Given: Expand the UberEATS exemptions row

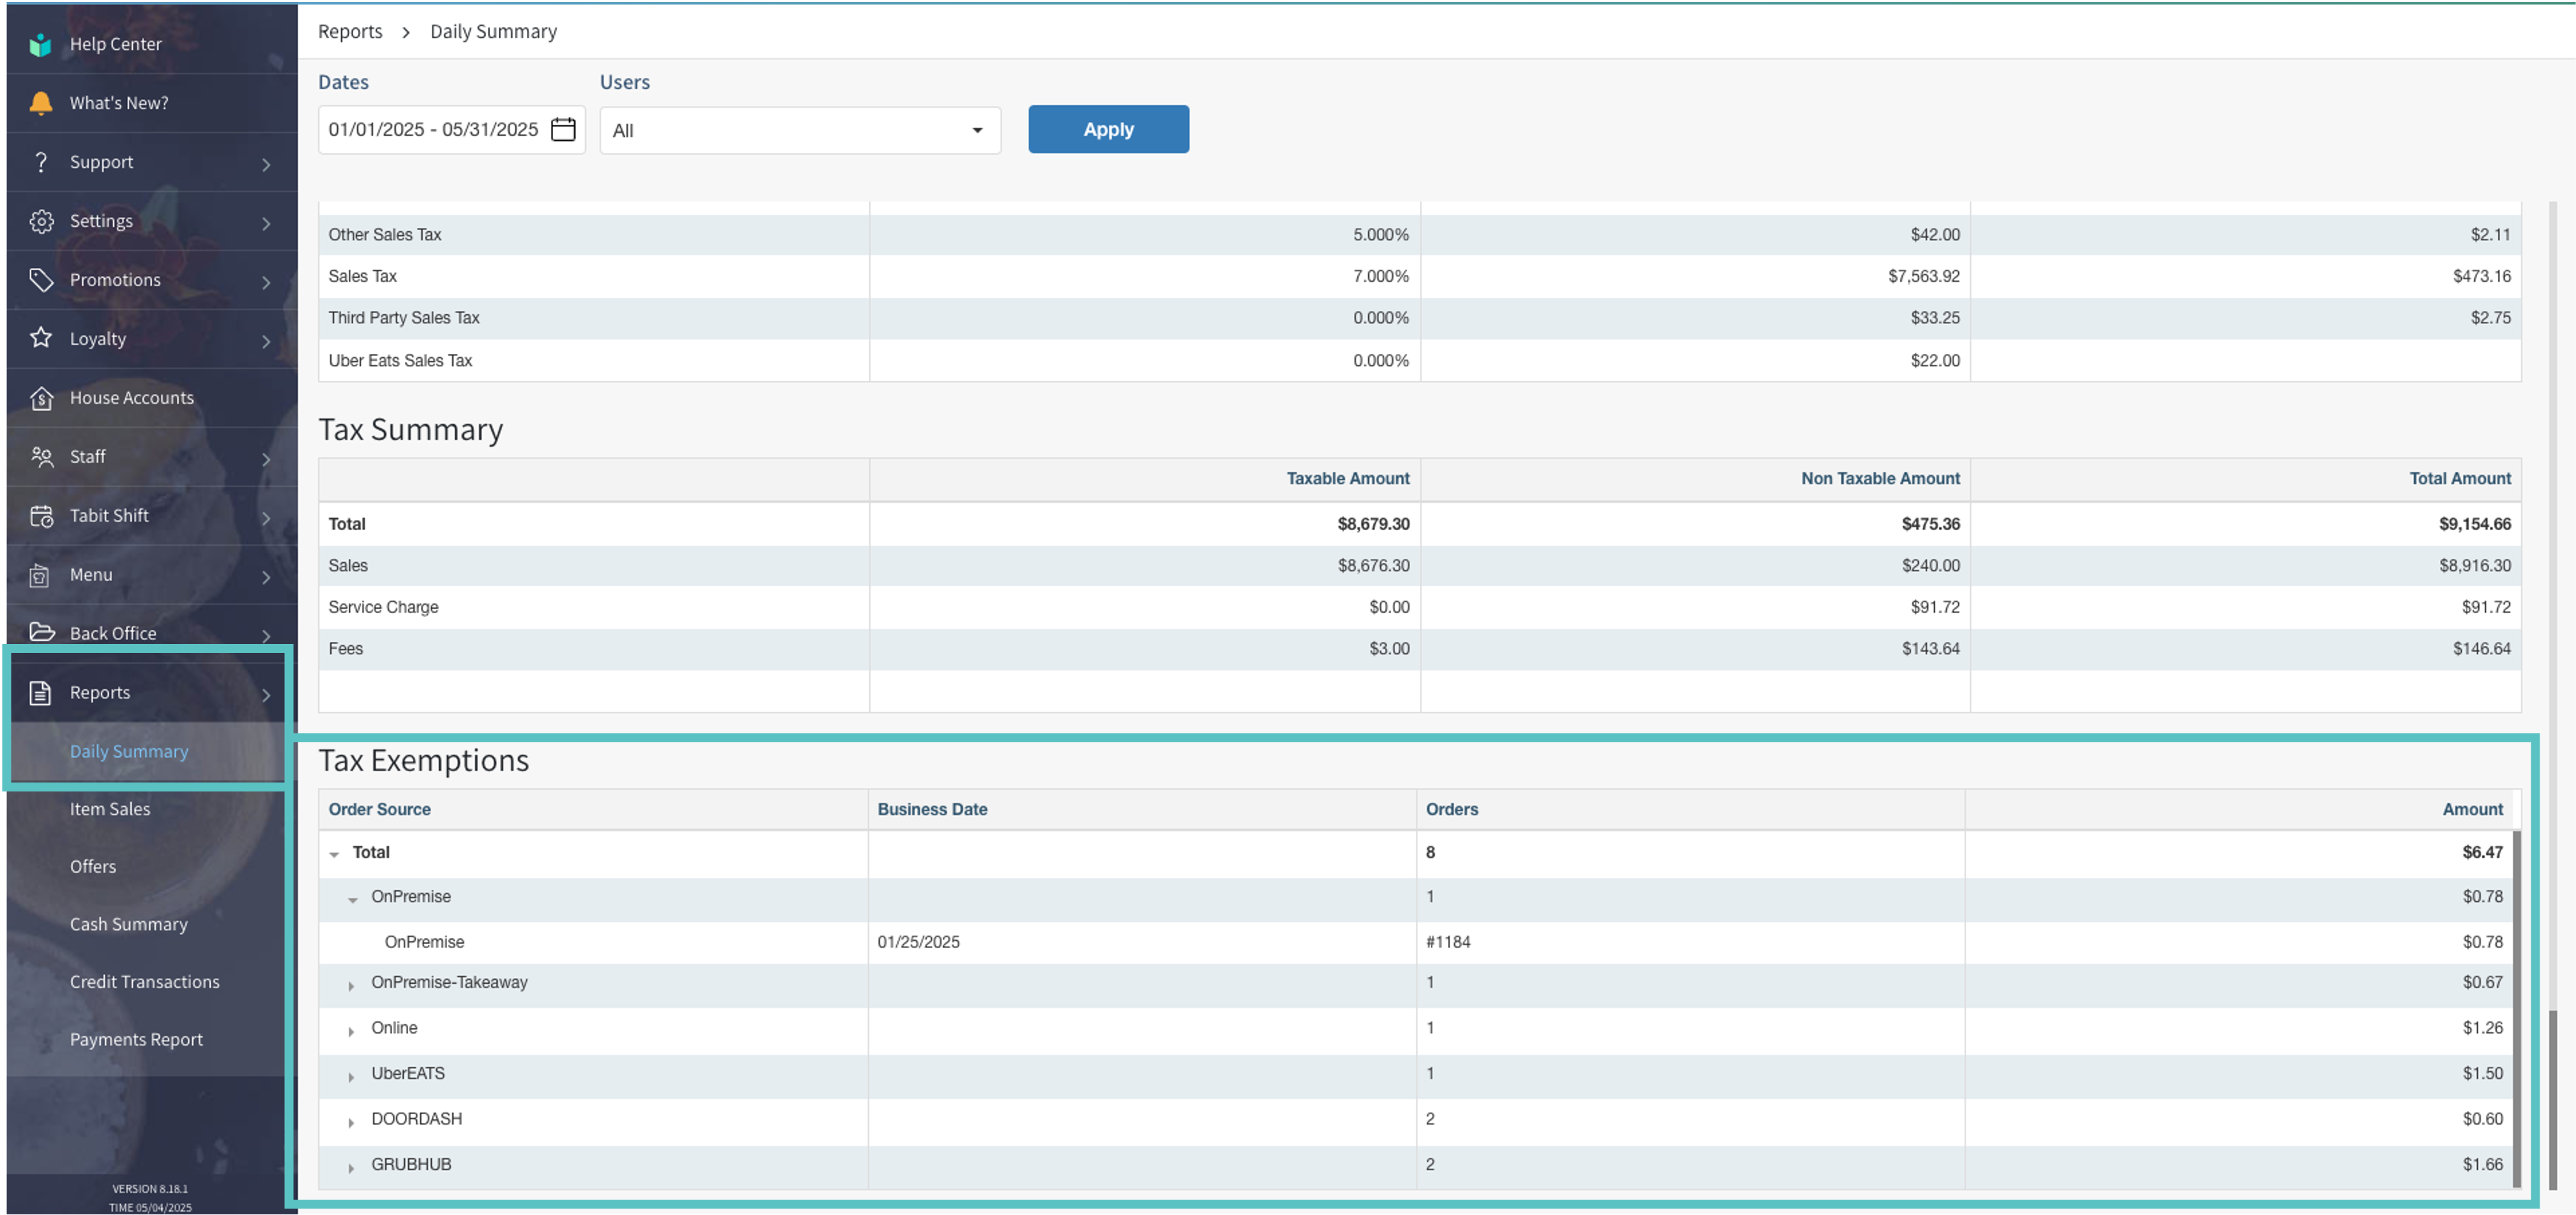Looking at the screenshot, I should 351,1076.
